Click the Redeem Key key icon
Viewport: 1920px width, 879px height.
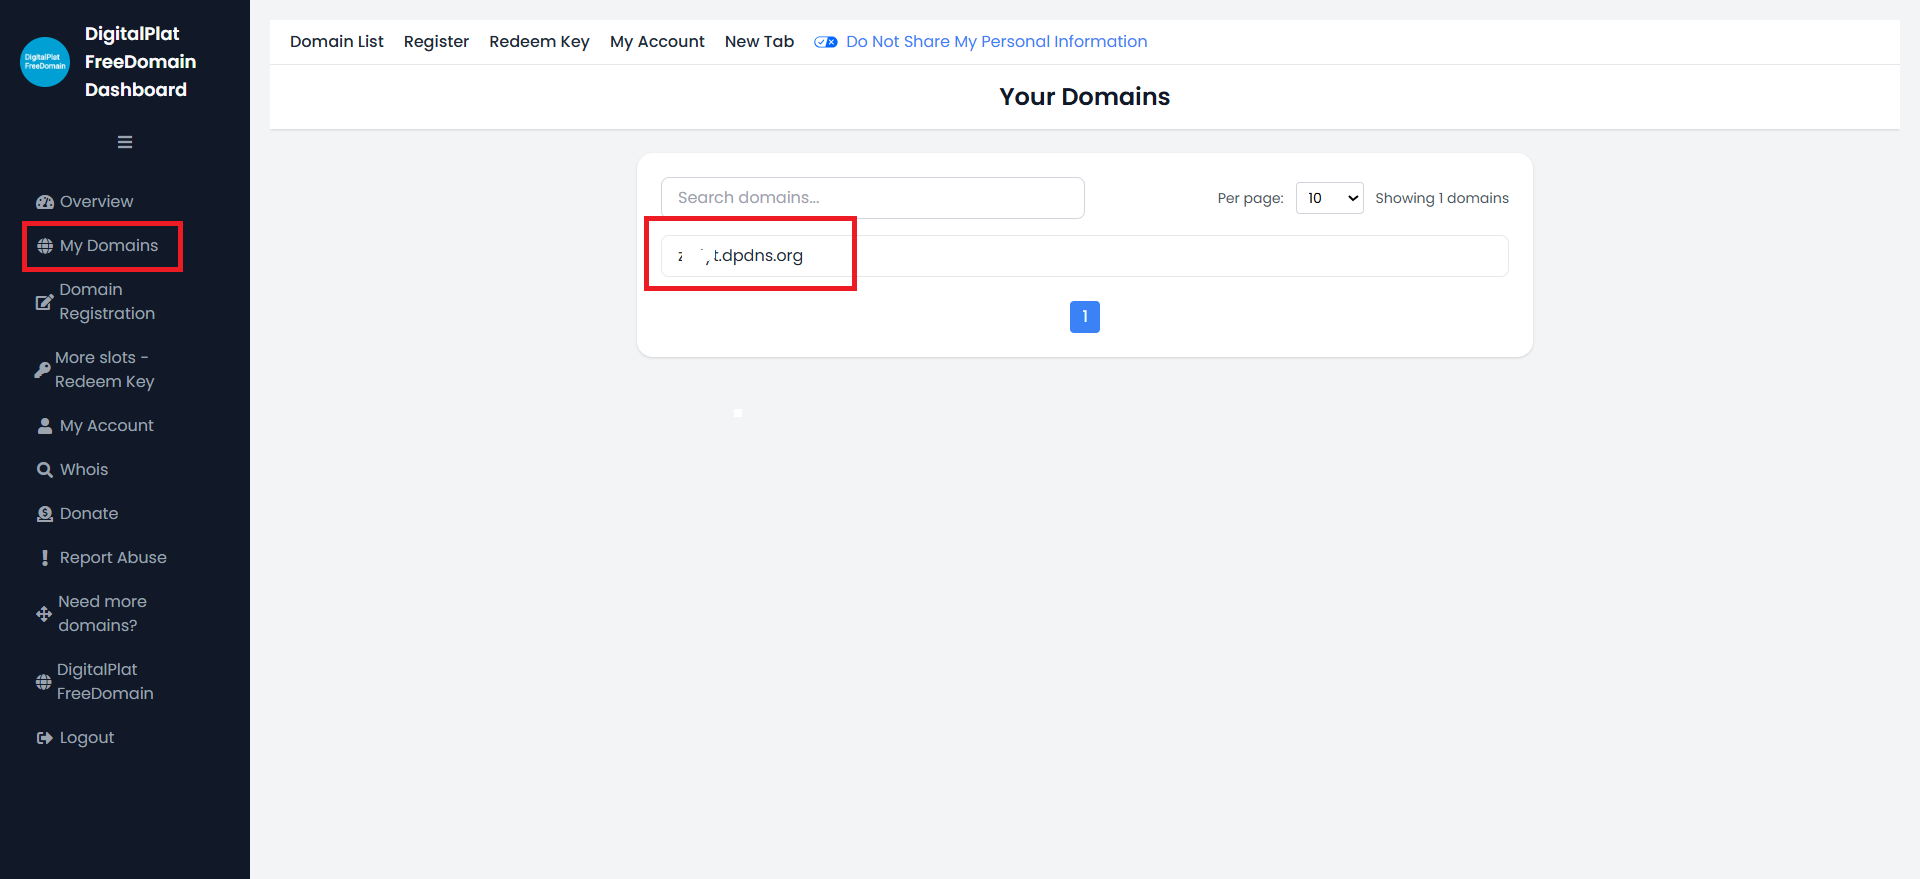(x=42, y=370)
